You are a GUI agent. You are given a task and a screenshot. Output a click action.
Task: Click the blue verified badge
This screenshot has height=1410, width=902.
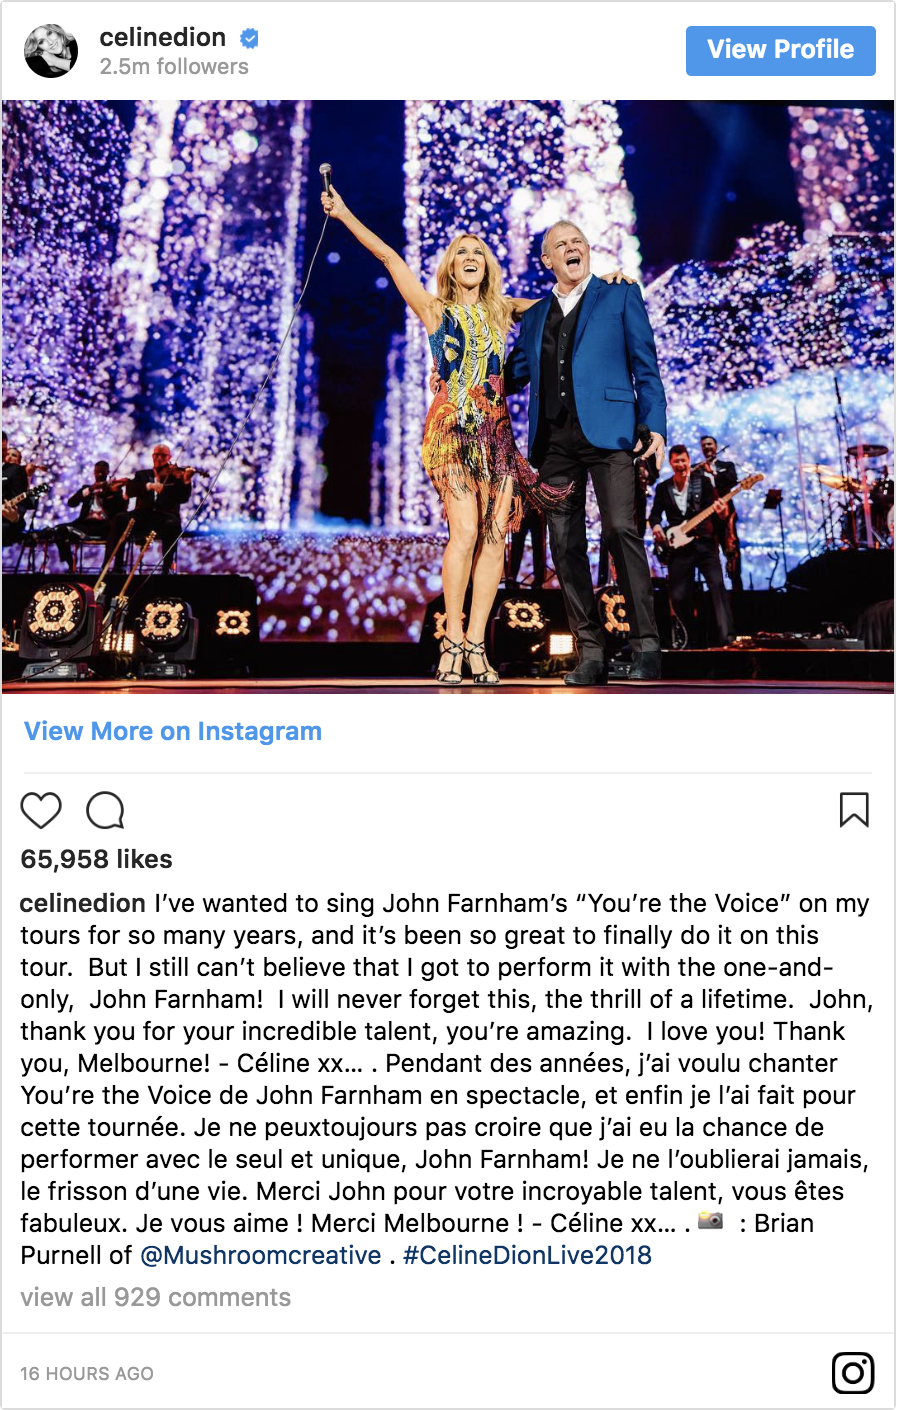click(249, 39)
